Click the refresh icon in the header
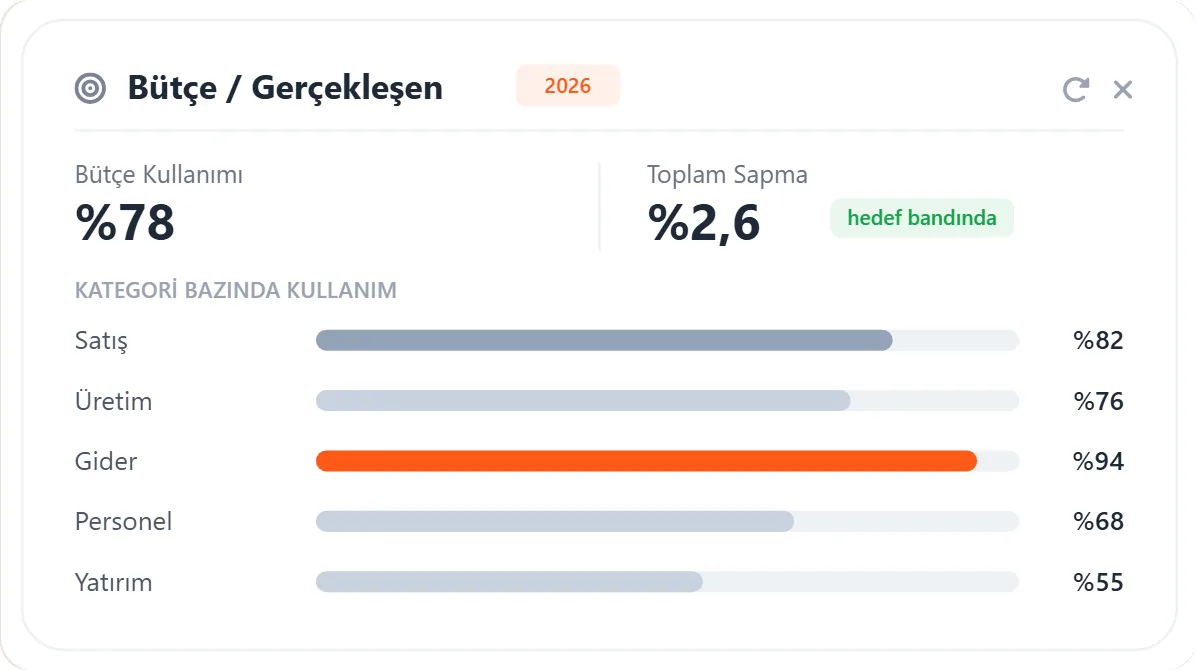The image size is (1196, 670). pyautogui.click(x=1075, y=89)
